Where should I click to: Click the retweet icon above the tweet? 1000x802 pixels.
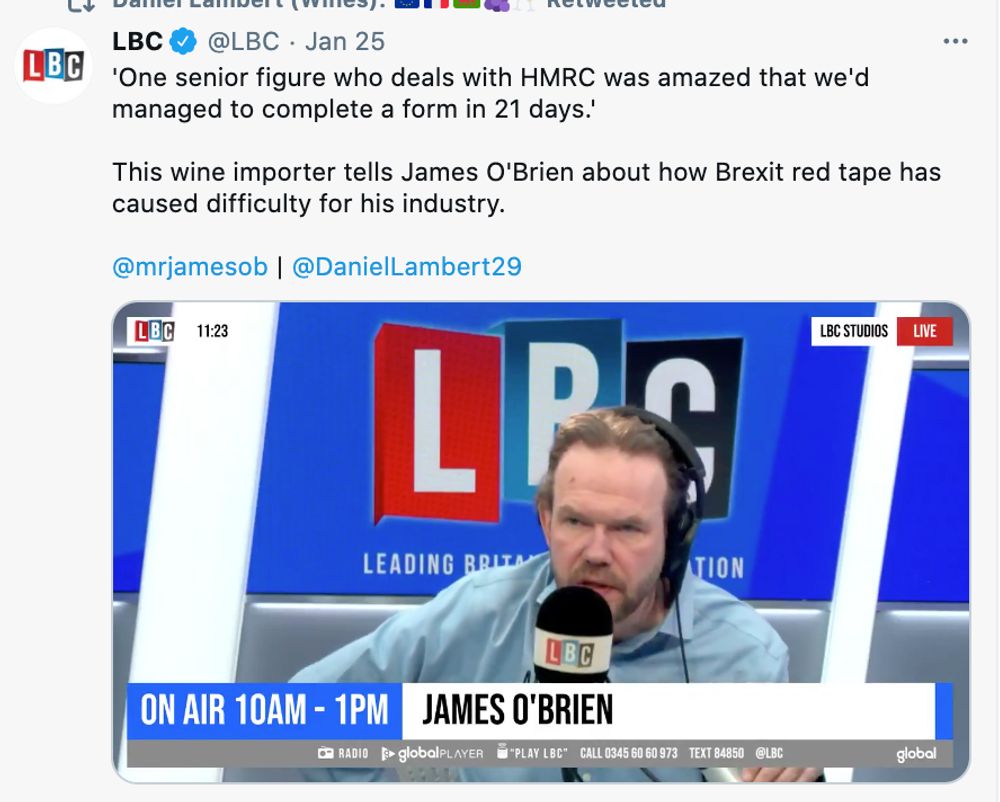(x=81, y=5)
